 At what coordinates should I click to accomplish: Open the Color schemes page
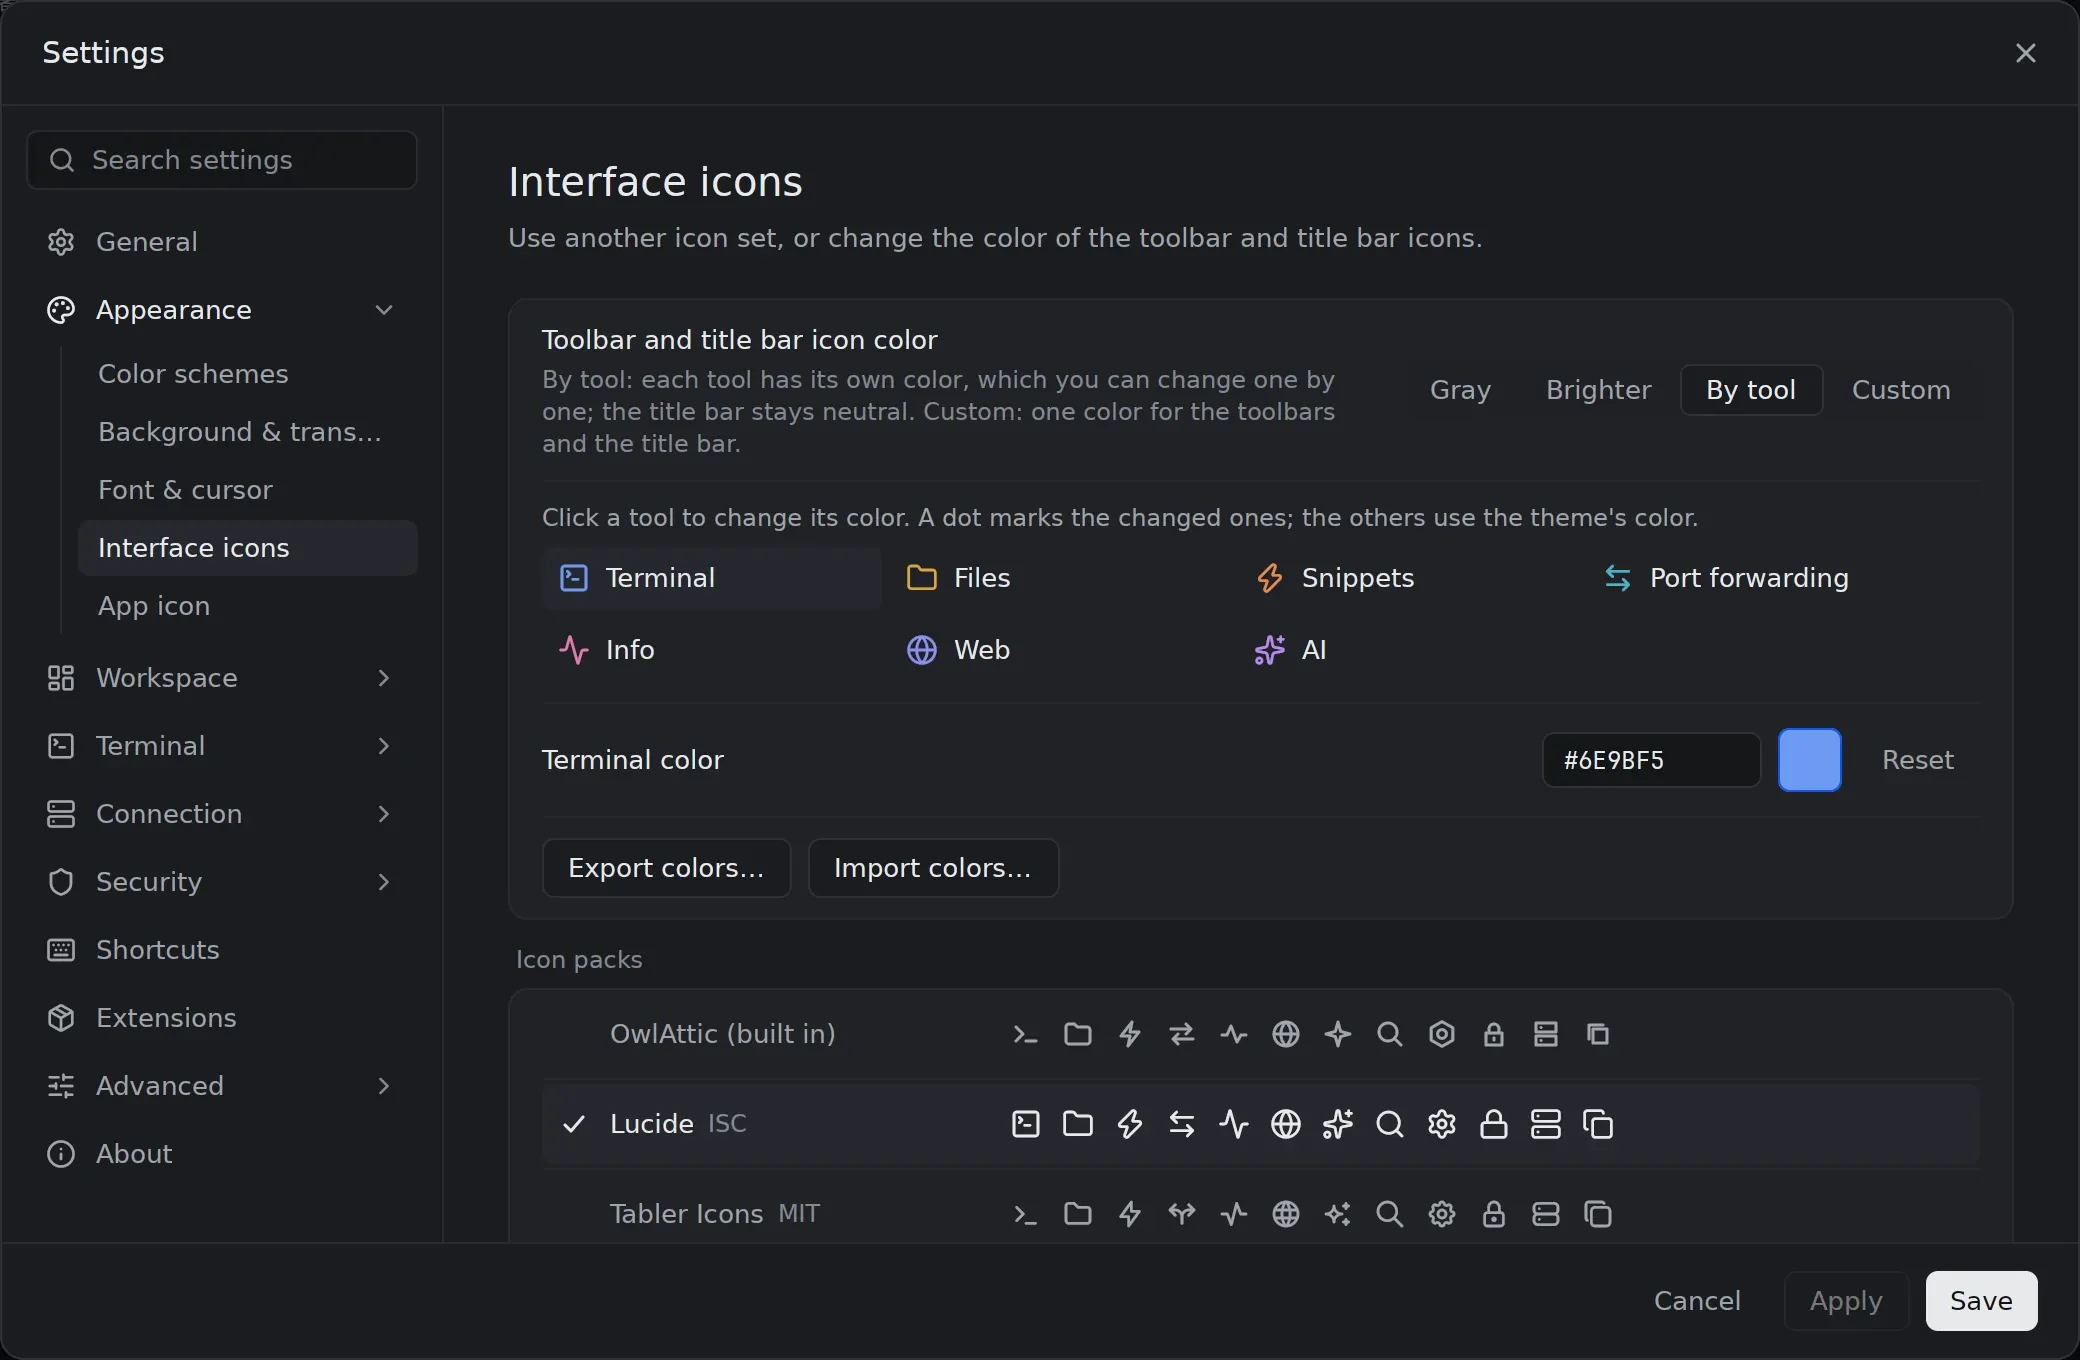pos(247,374)
